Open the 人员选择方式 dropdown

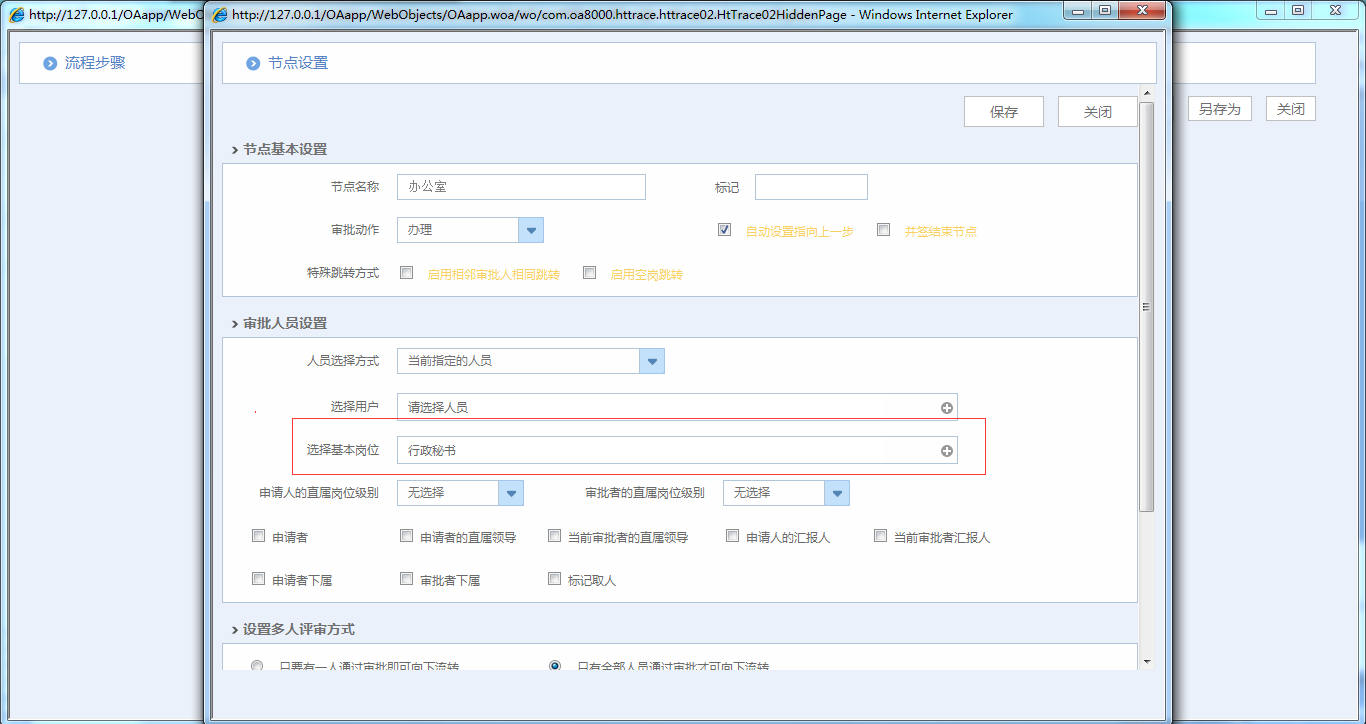652,360
